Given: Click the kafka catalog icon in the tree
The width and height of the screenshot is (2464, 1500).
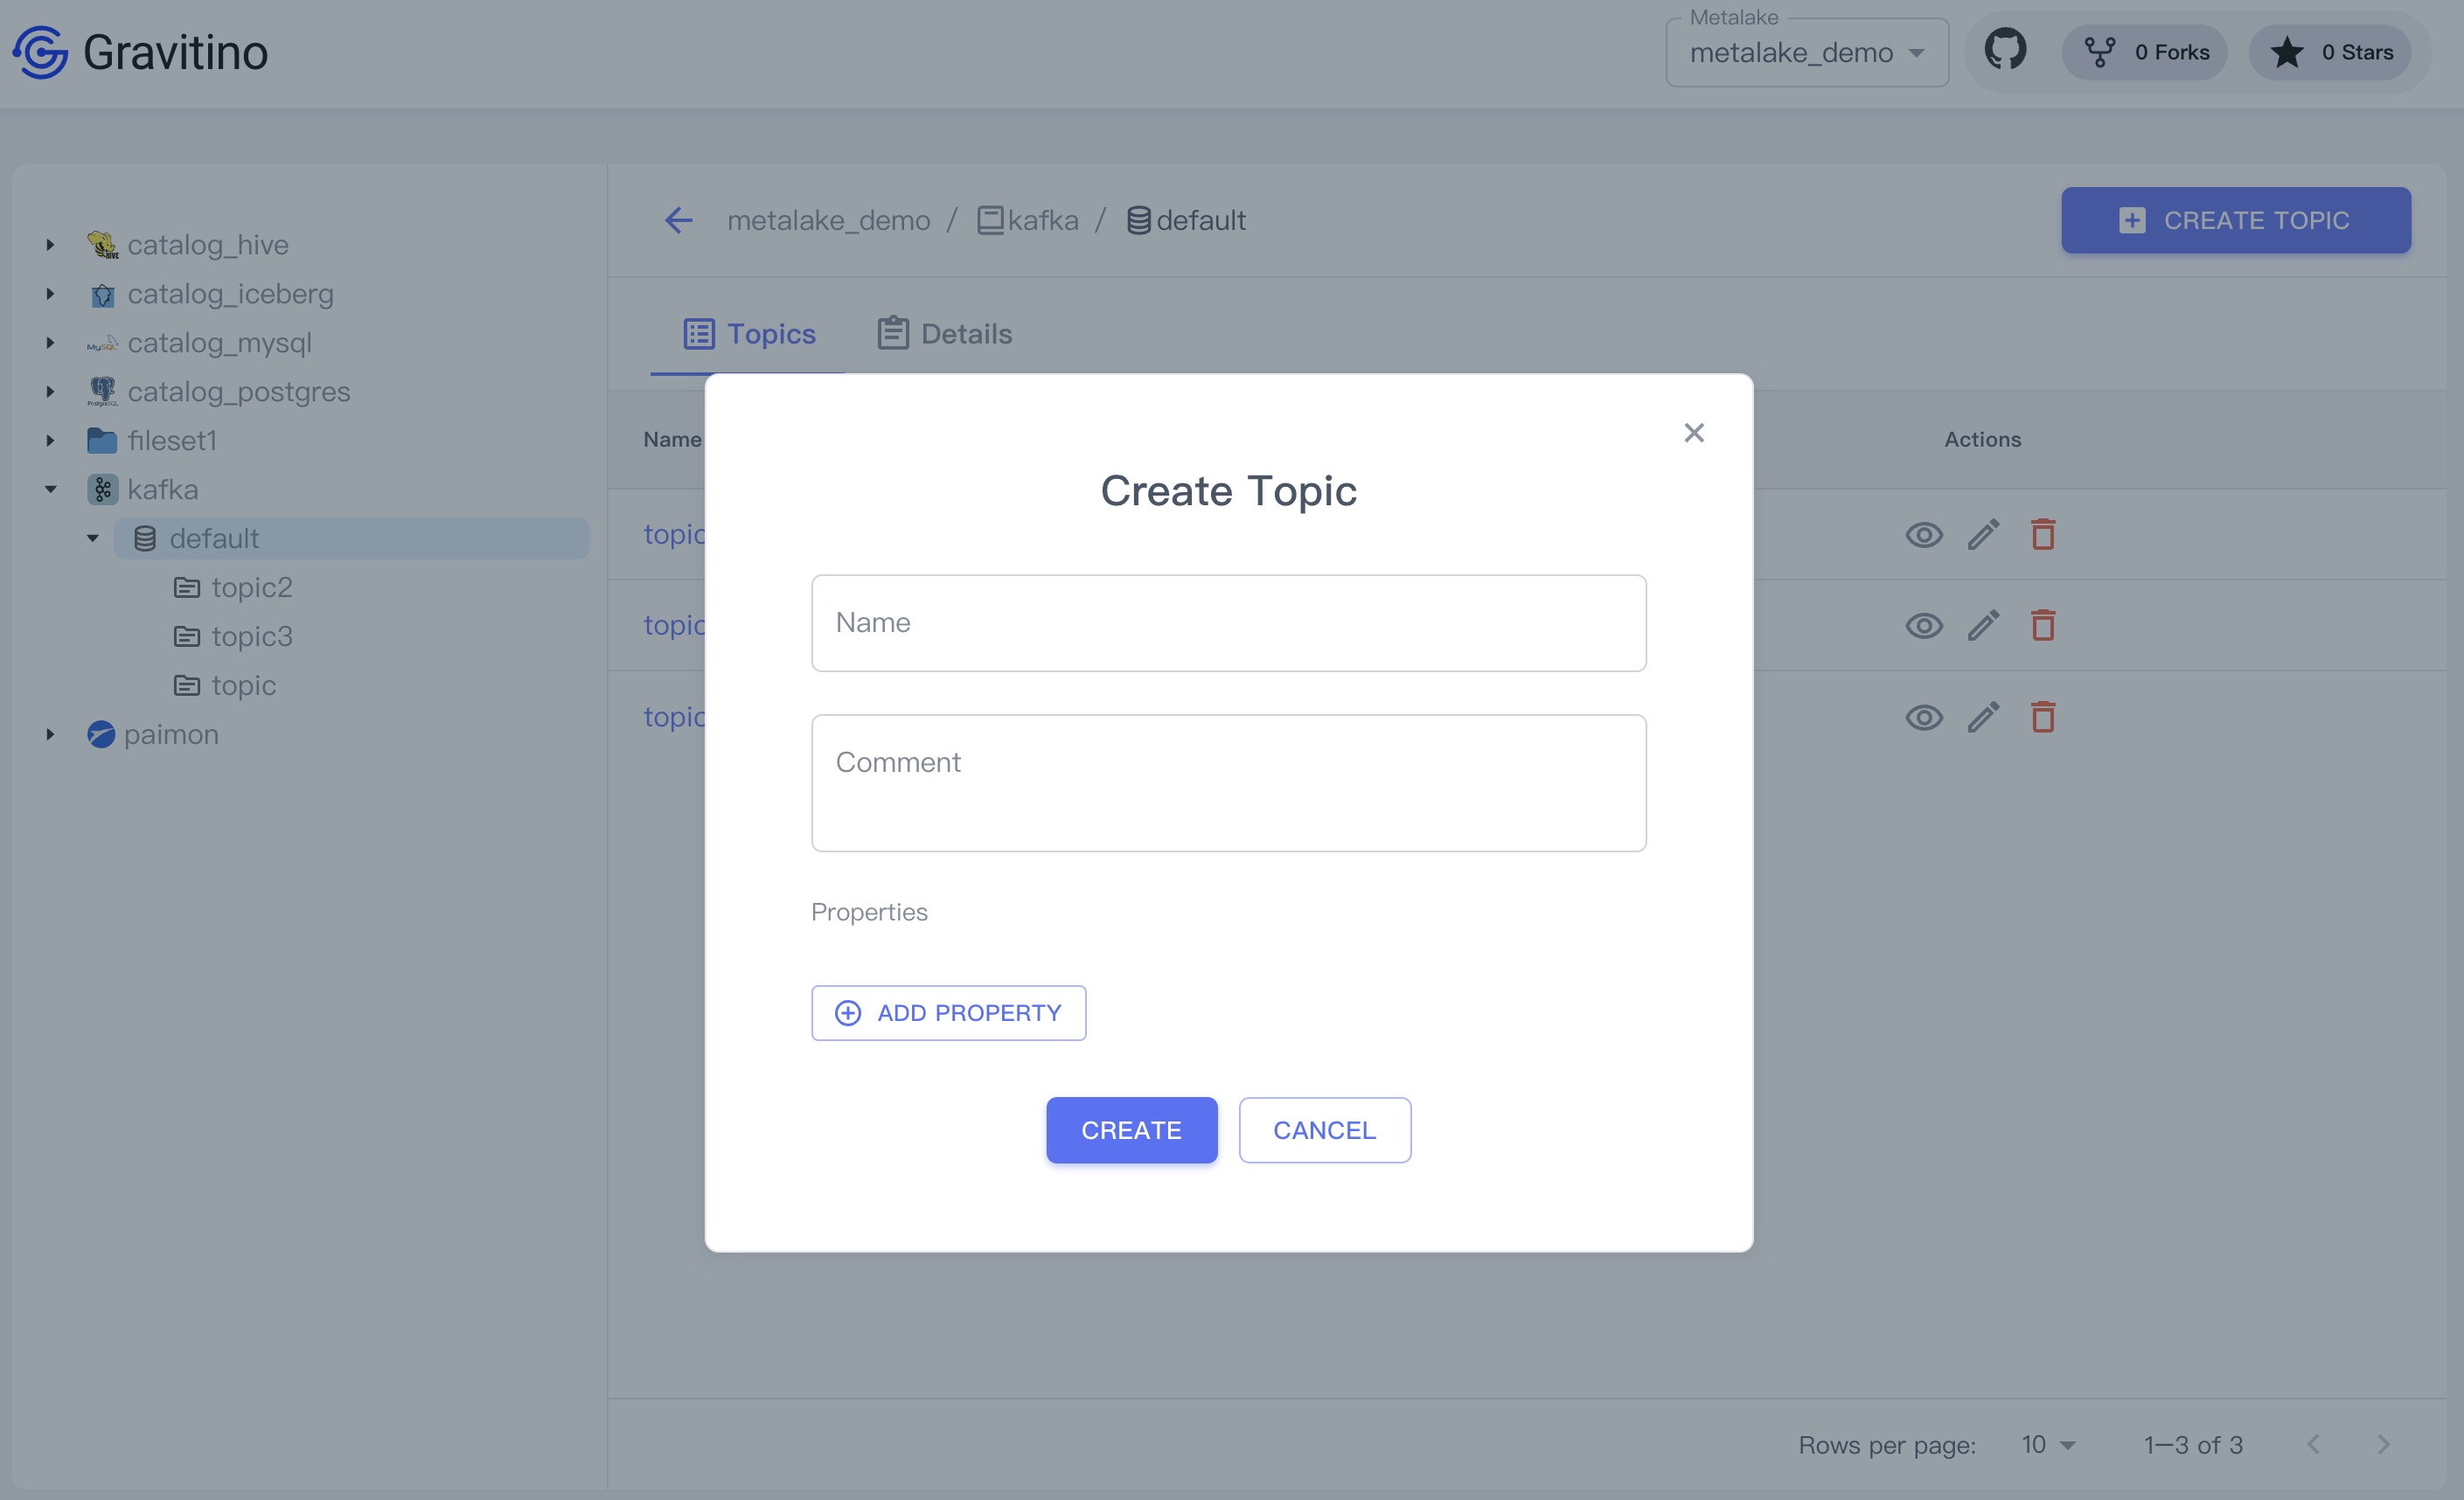Looking at the screenshot, I should [102, 489].
